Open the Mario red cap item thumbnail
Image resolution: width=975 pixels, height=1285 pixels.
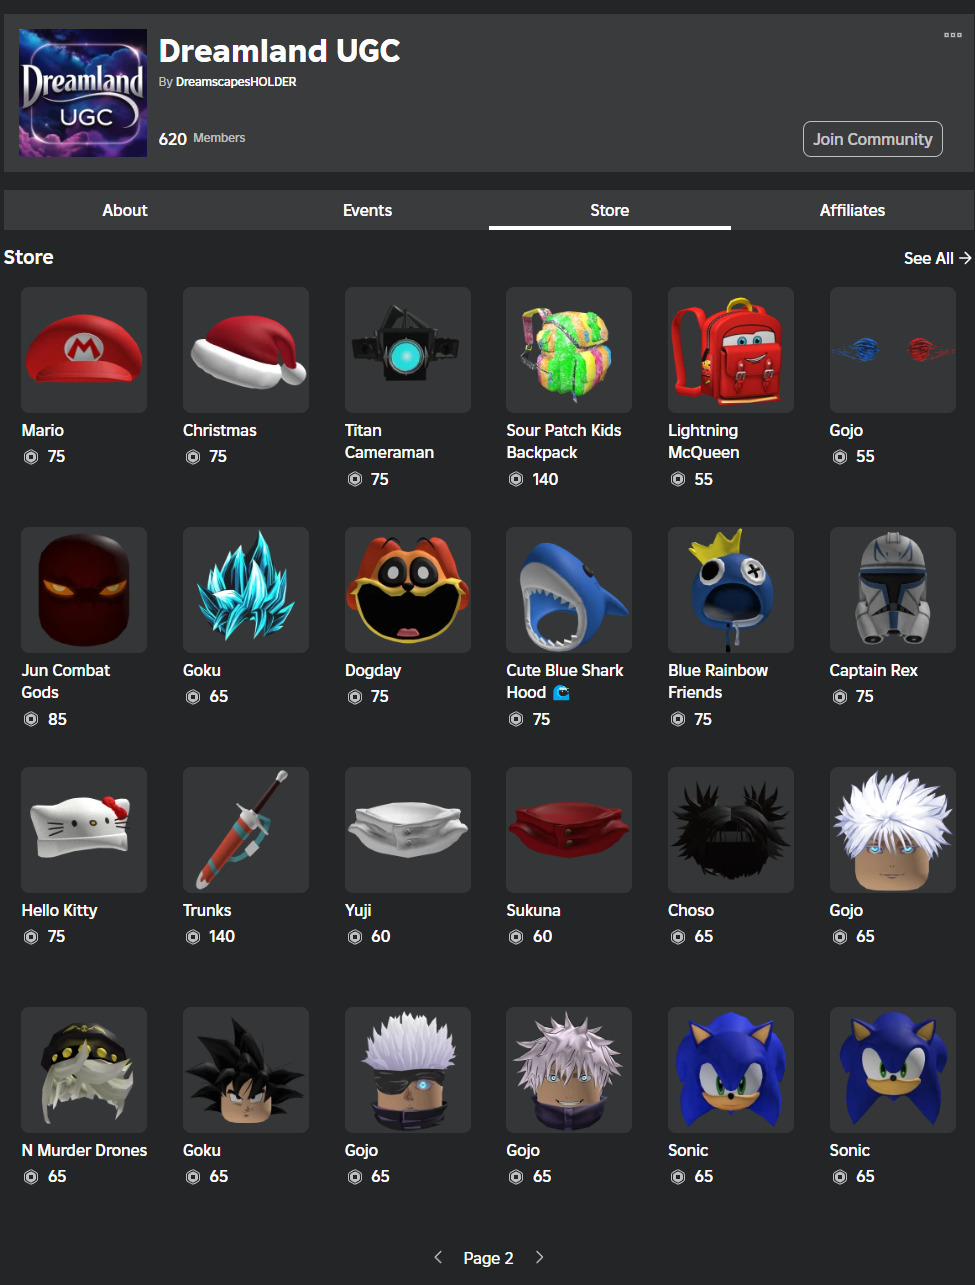[84, 350]
